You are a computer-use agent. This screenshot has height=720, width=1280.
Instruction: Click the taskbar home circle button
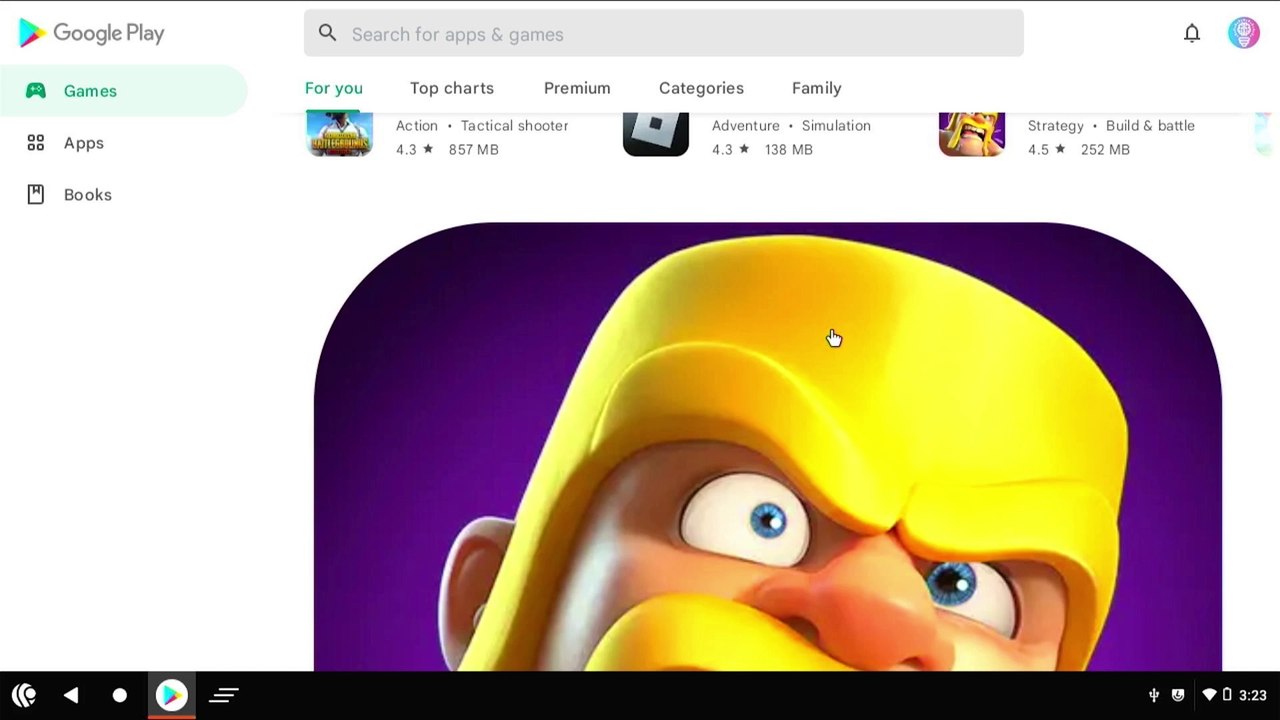coord(120,695)
